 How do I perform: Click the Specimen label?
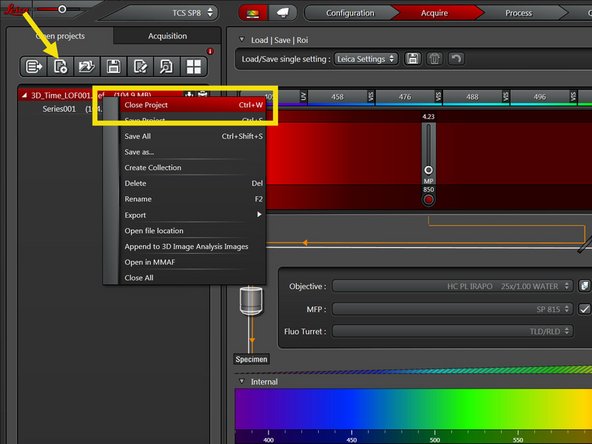coord(251,359)
